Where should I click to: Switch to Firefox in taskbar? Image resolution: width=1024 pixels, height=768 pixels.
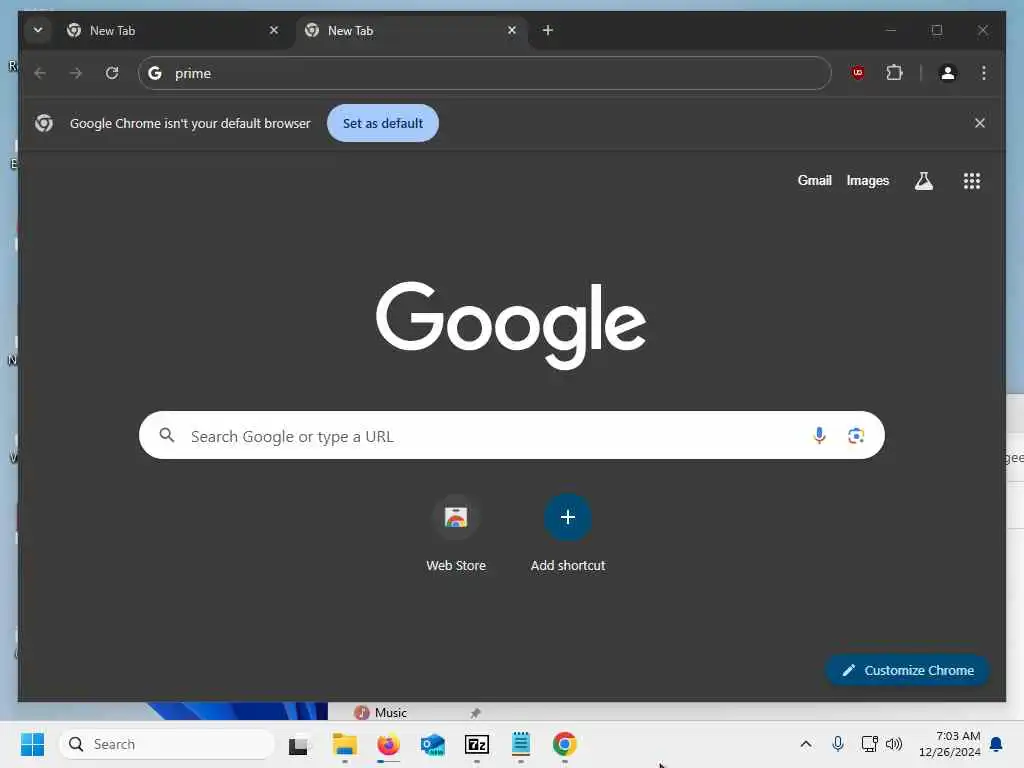[388, 744]
